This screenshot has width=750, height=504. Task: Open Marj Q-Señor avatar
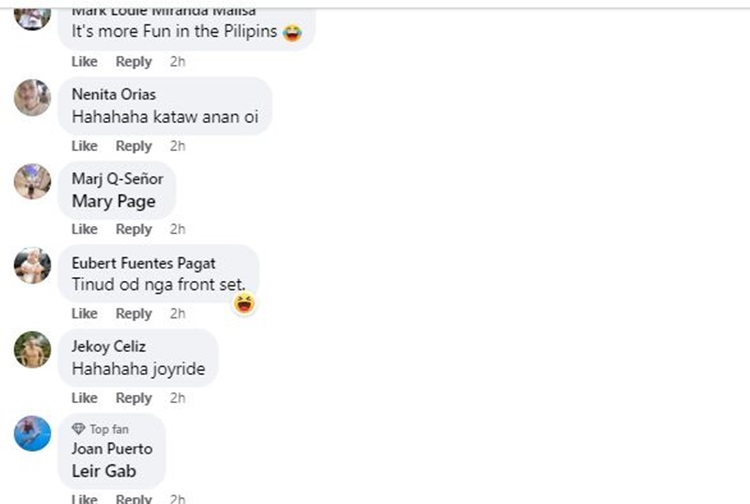pos(32,182)
